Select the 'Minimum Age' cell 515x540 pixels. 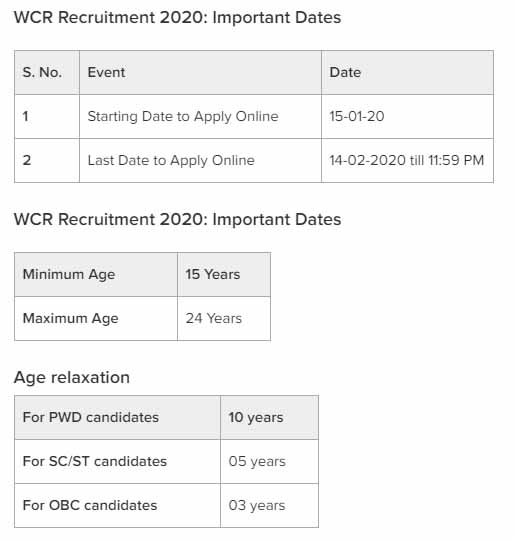96,275
